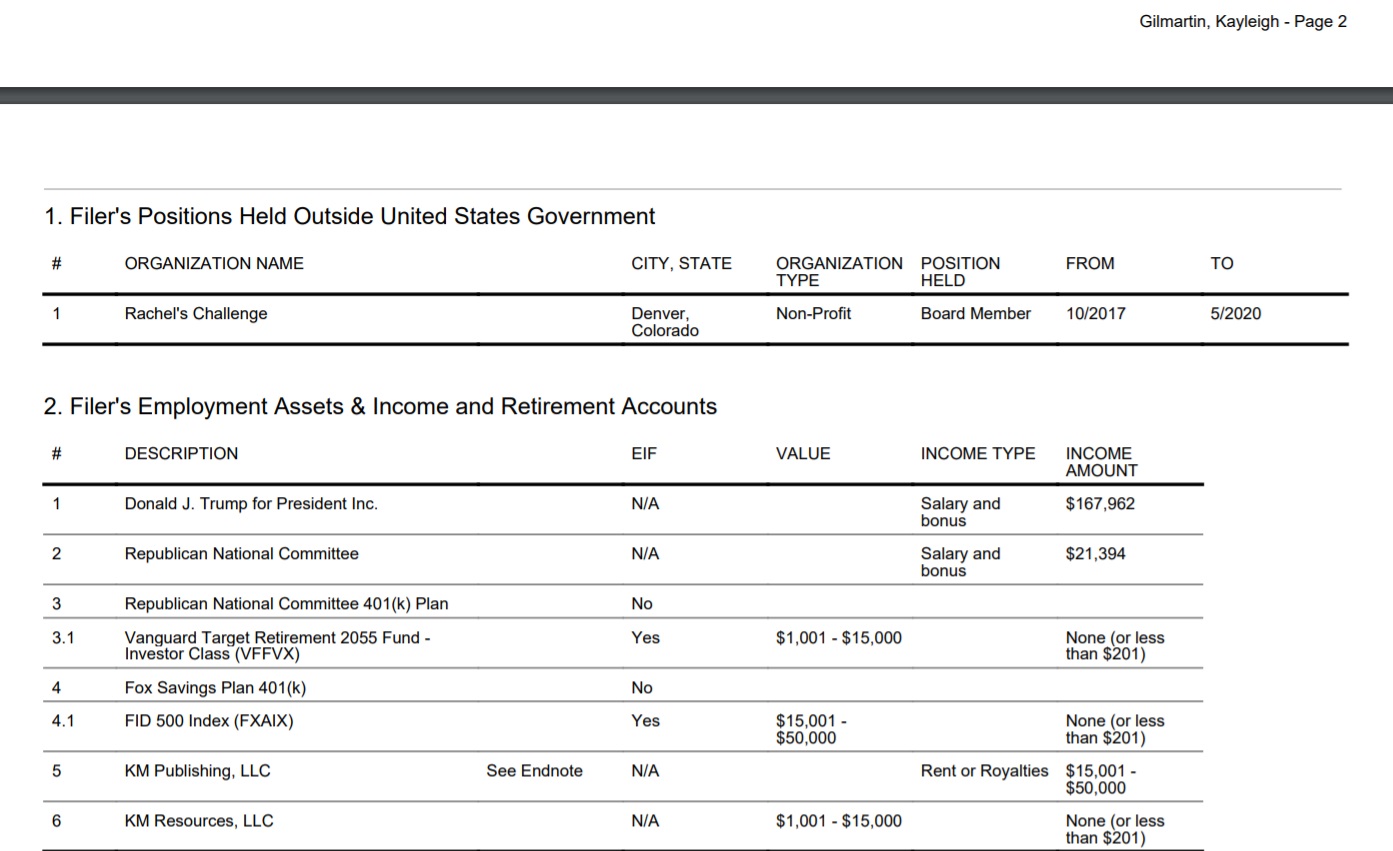Select the 'VALUE' column header

[x=803, y=454]
